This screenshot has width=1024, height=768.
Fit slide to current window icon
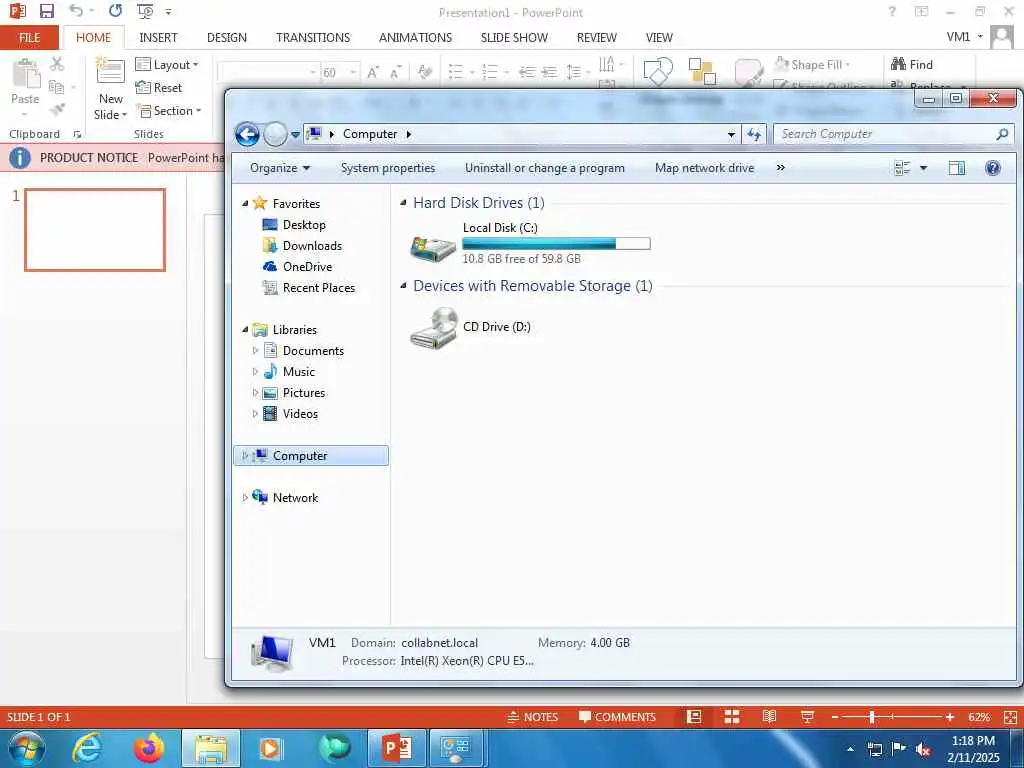click(1010, 717)
